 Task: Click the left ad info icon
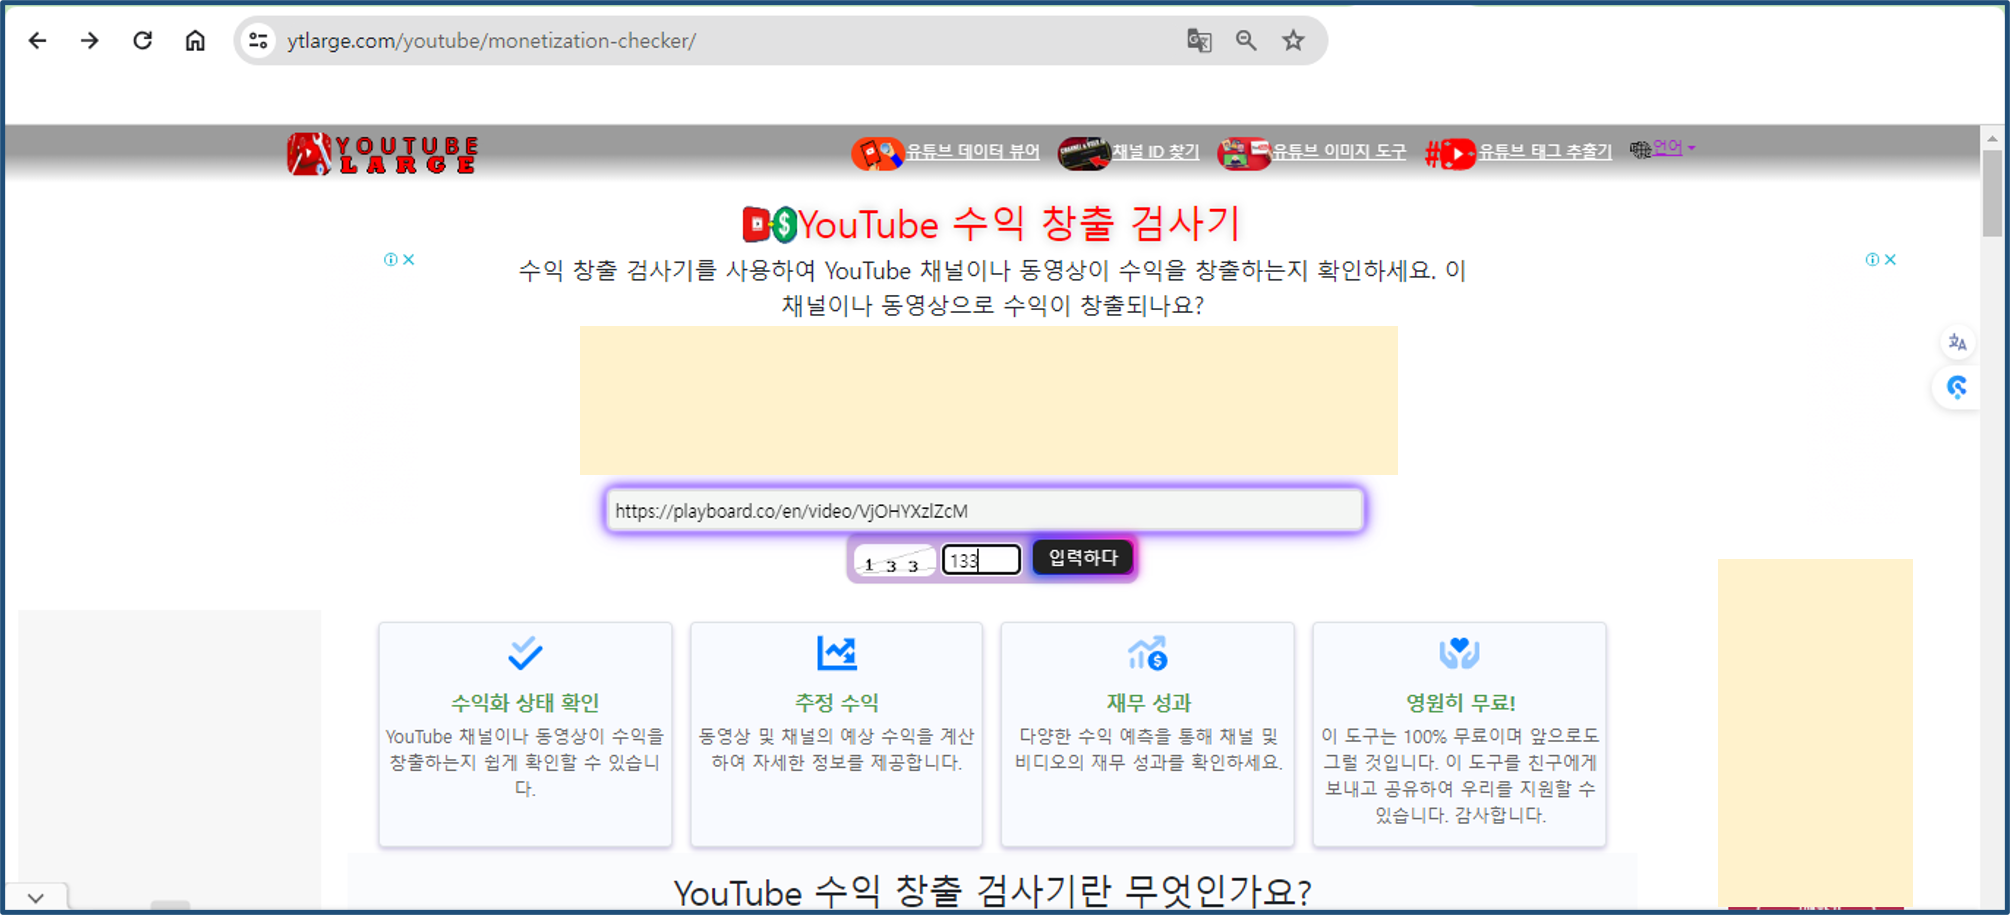click(x=391, y=259)
